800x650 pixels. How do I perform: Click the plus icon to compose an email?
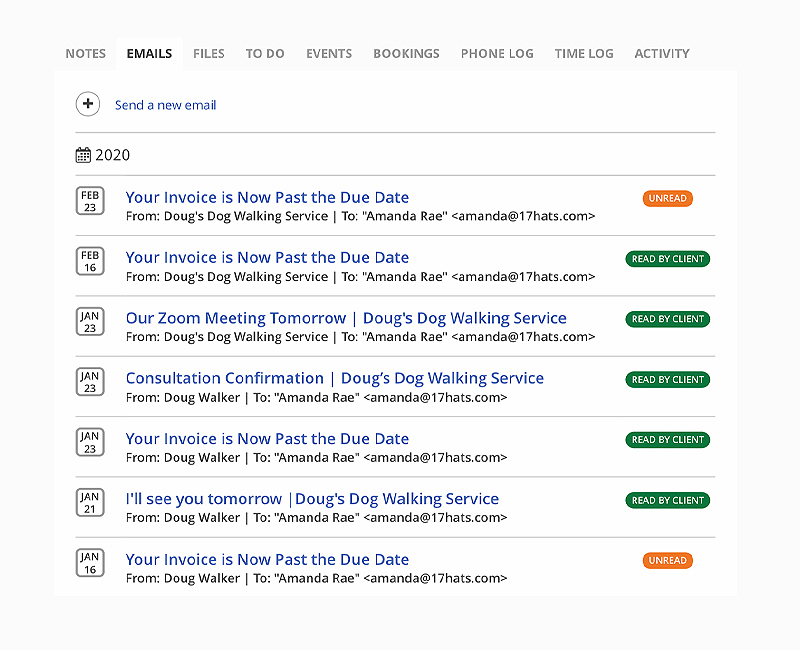coord(88,104)
